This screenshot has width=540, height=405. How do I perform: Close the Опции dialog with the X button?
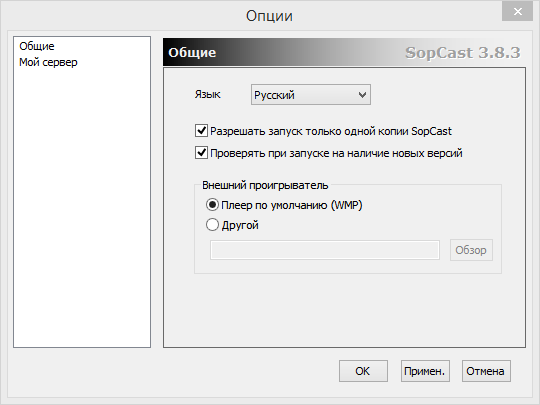pos(517,12)
